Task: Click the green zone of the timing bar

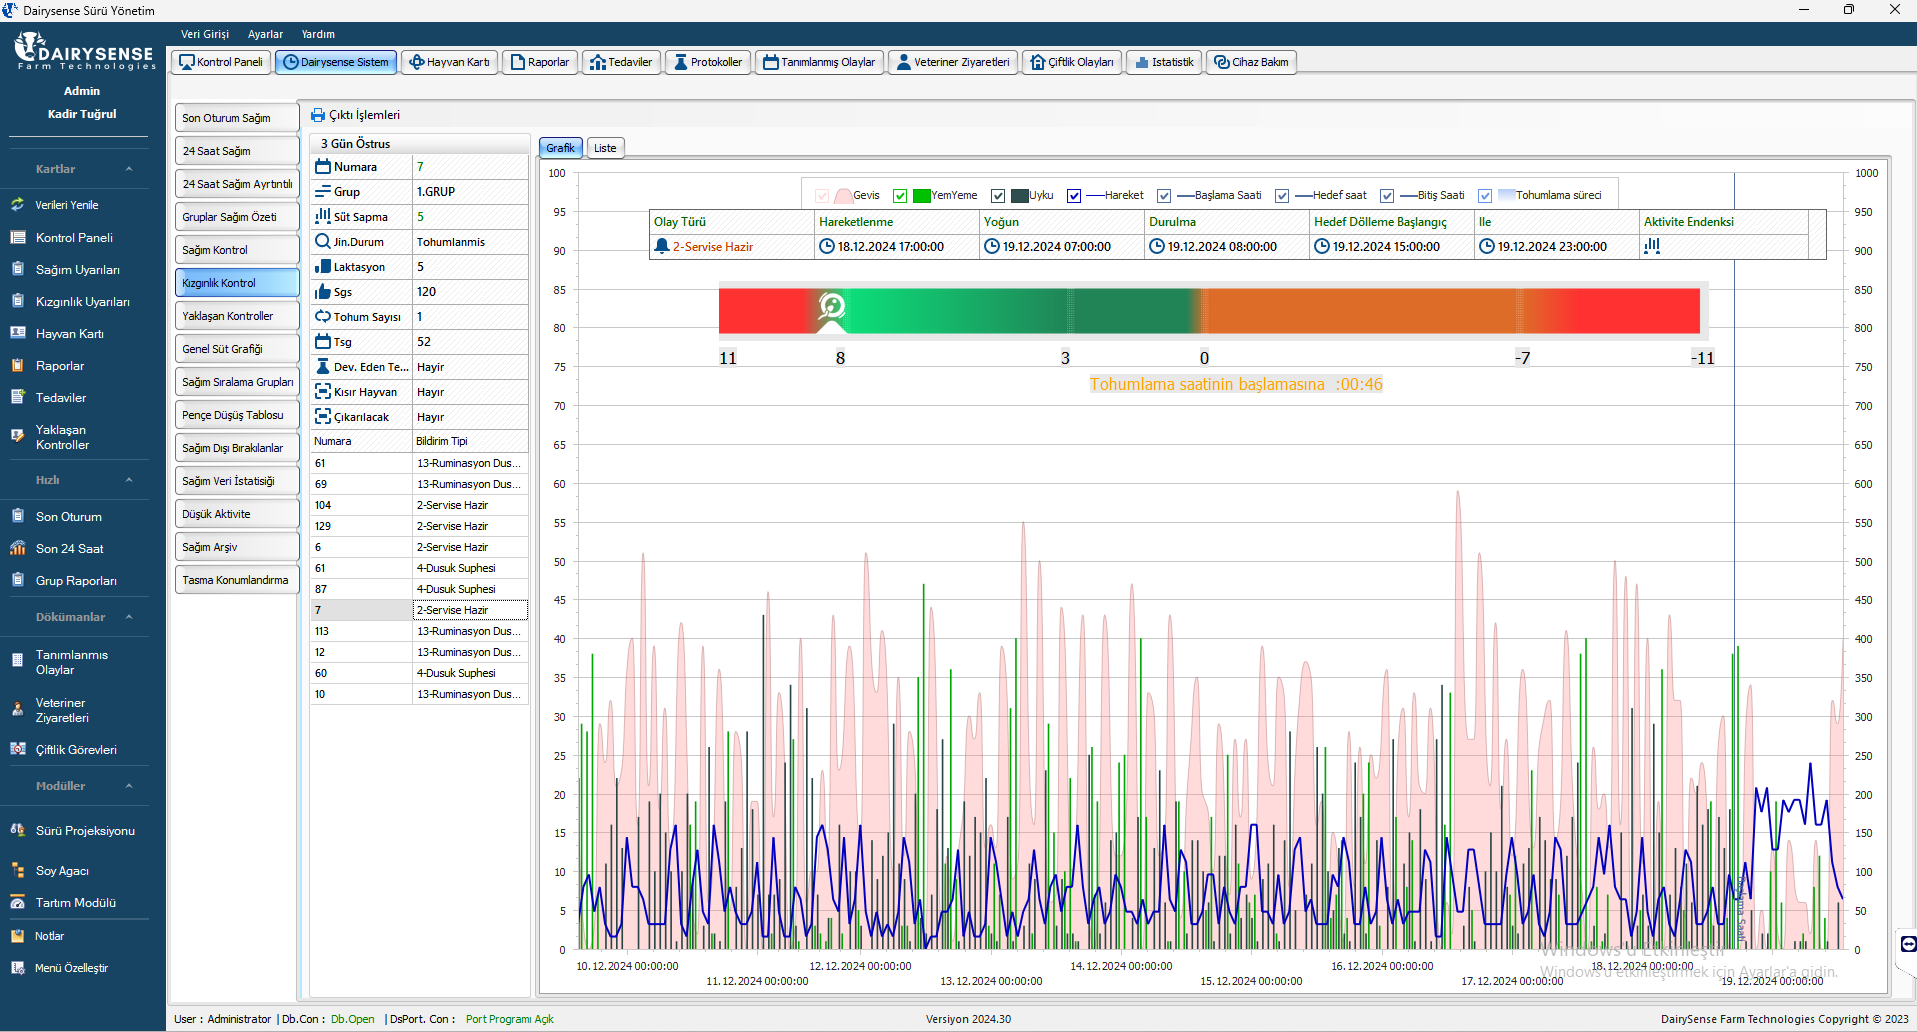Action: pos(1020,311)
